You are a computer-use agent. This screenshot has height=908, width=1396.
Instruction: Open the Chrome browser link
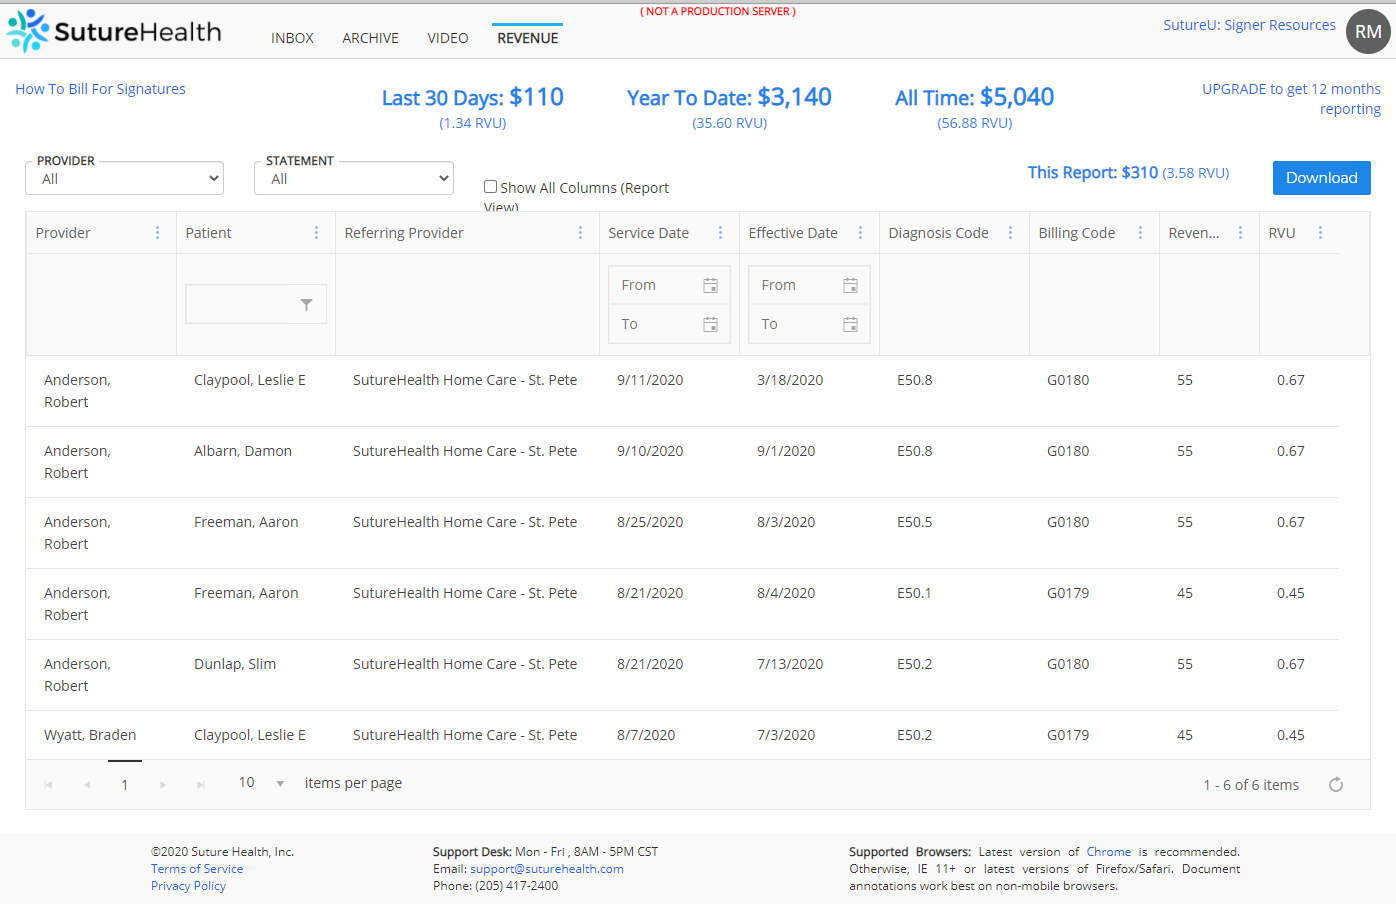click(x=1109, y=852)
